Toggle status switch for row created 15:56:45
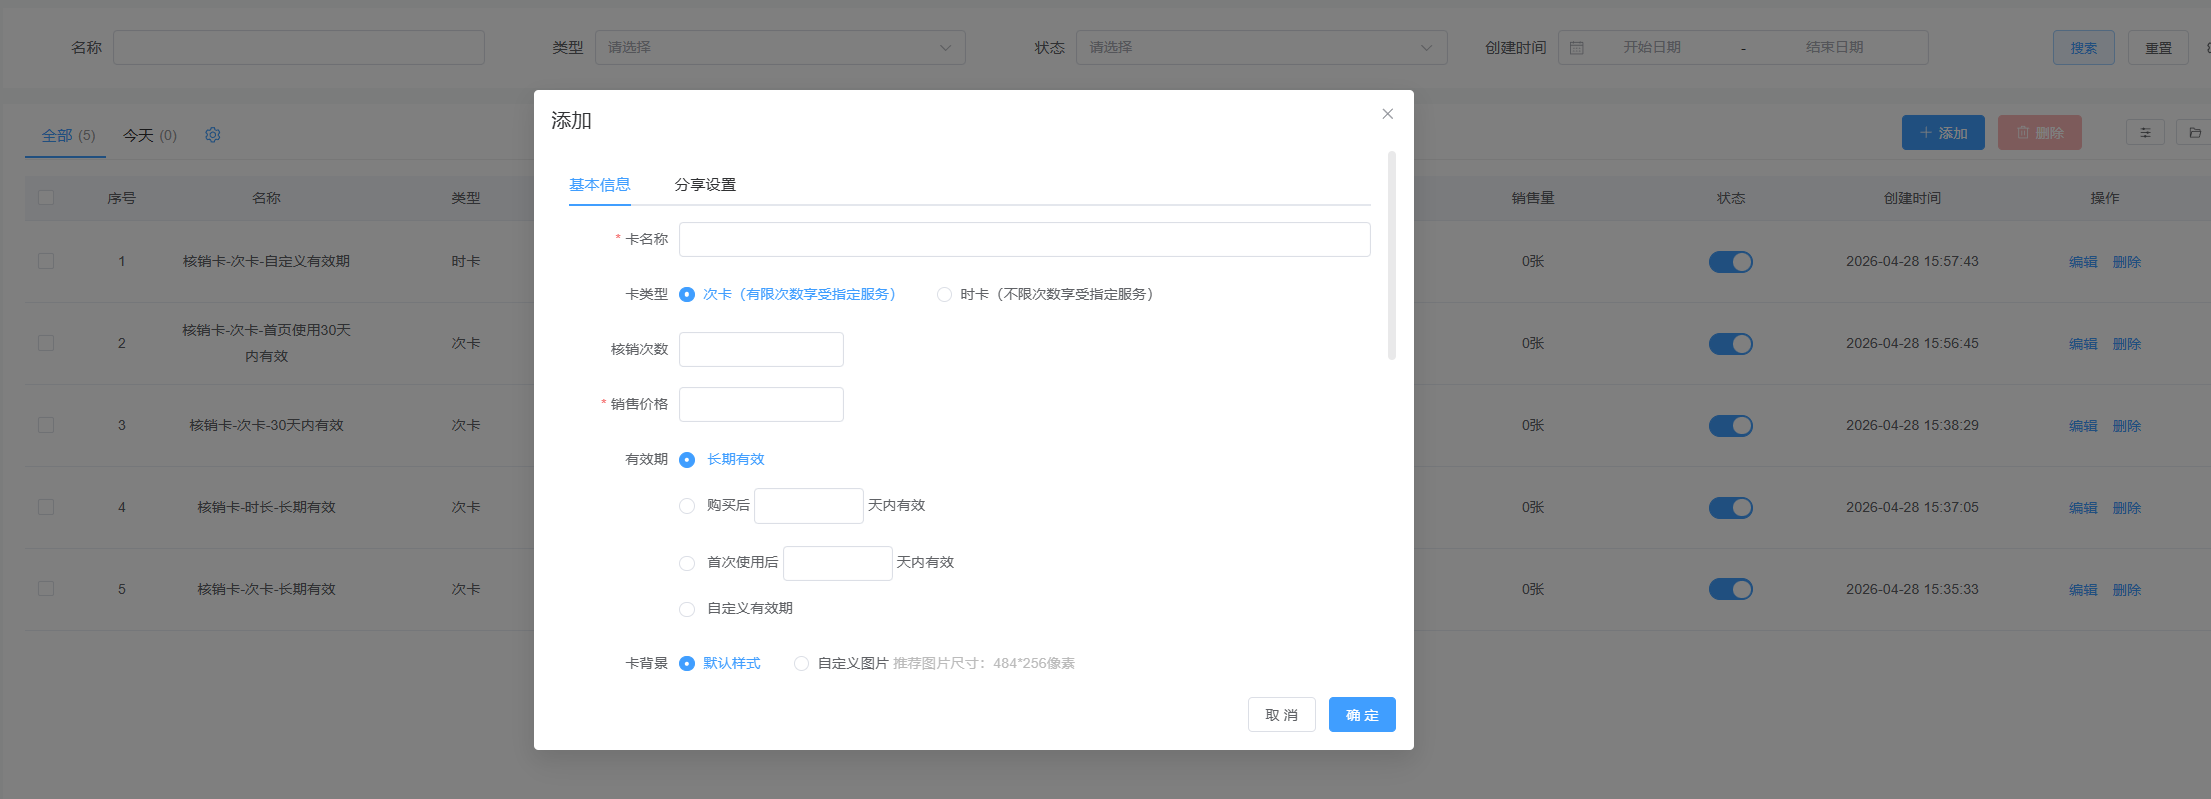This screenshot has width=2211, height=799. point(1731,344)
